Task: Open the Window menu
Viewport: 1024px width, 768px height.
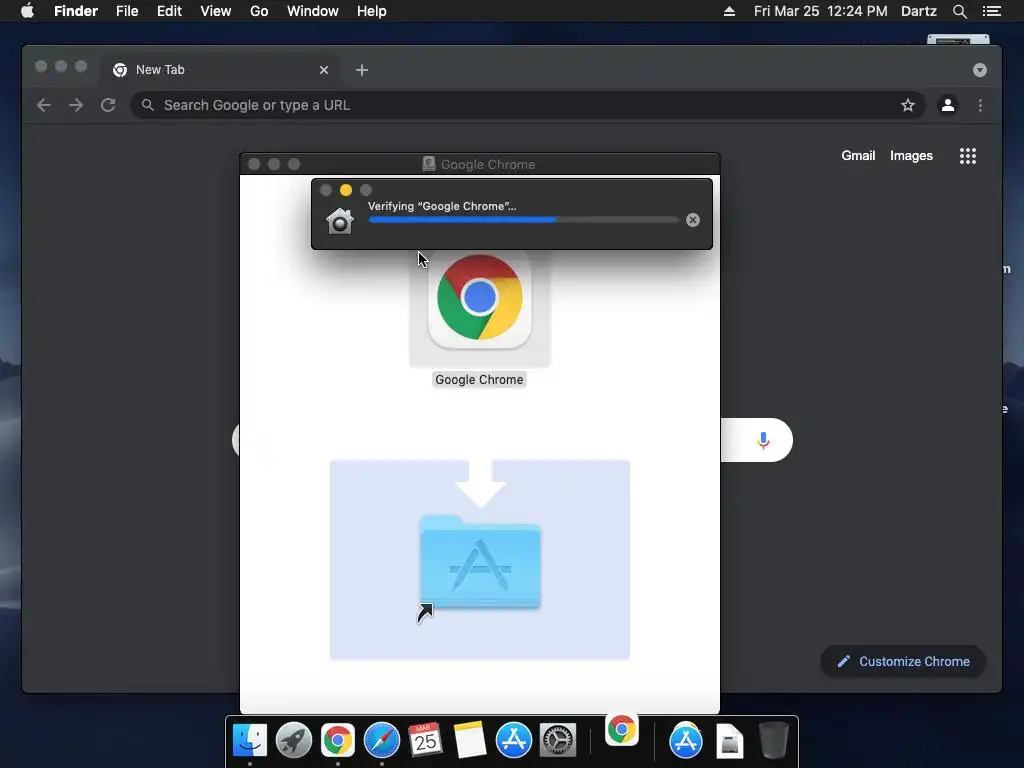Action: 313,11
